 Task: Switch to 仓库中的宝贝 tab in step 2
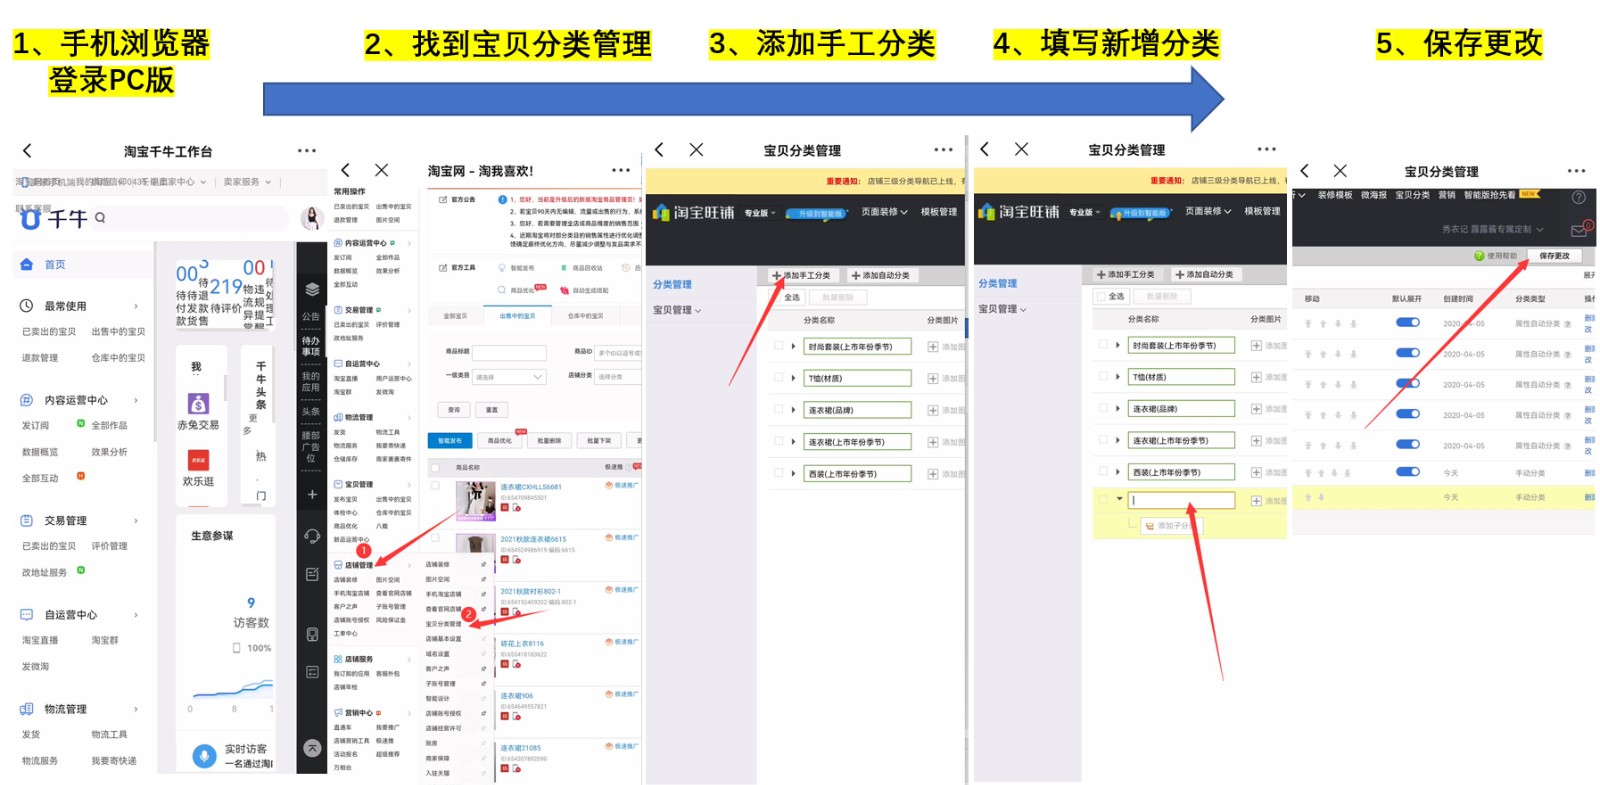(x=585, y=316)
